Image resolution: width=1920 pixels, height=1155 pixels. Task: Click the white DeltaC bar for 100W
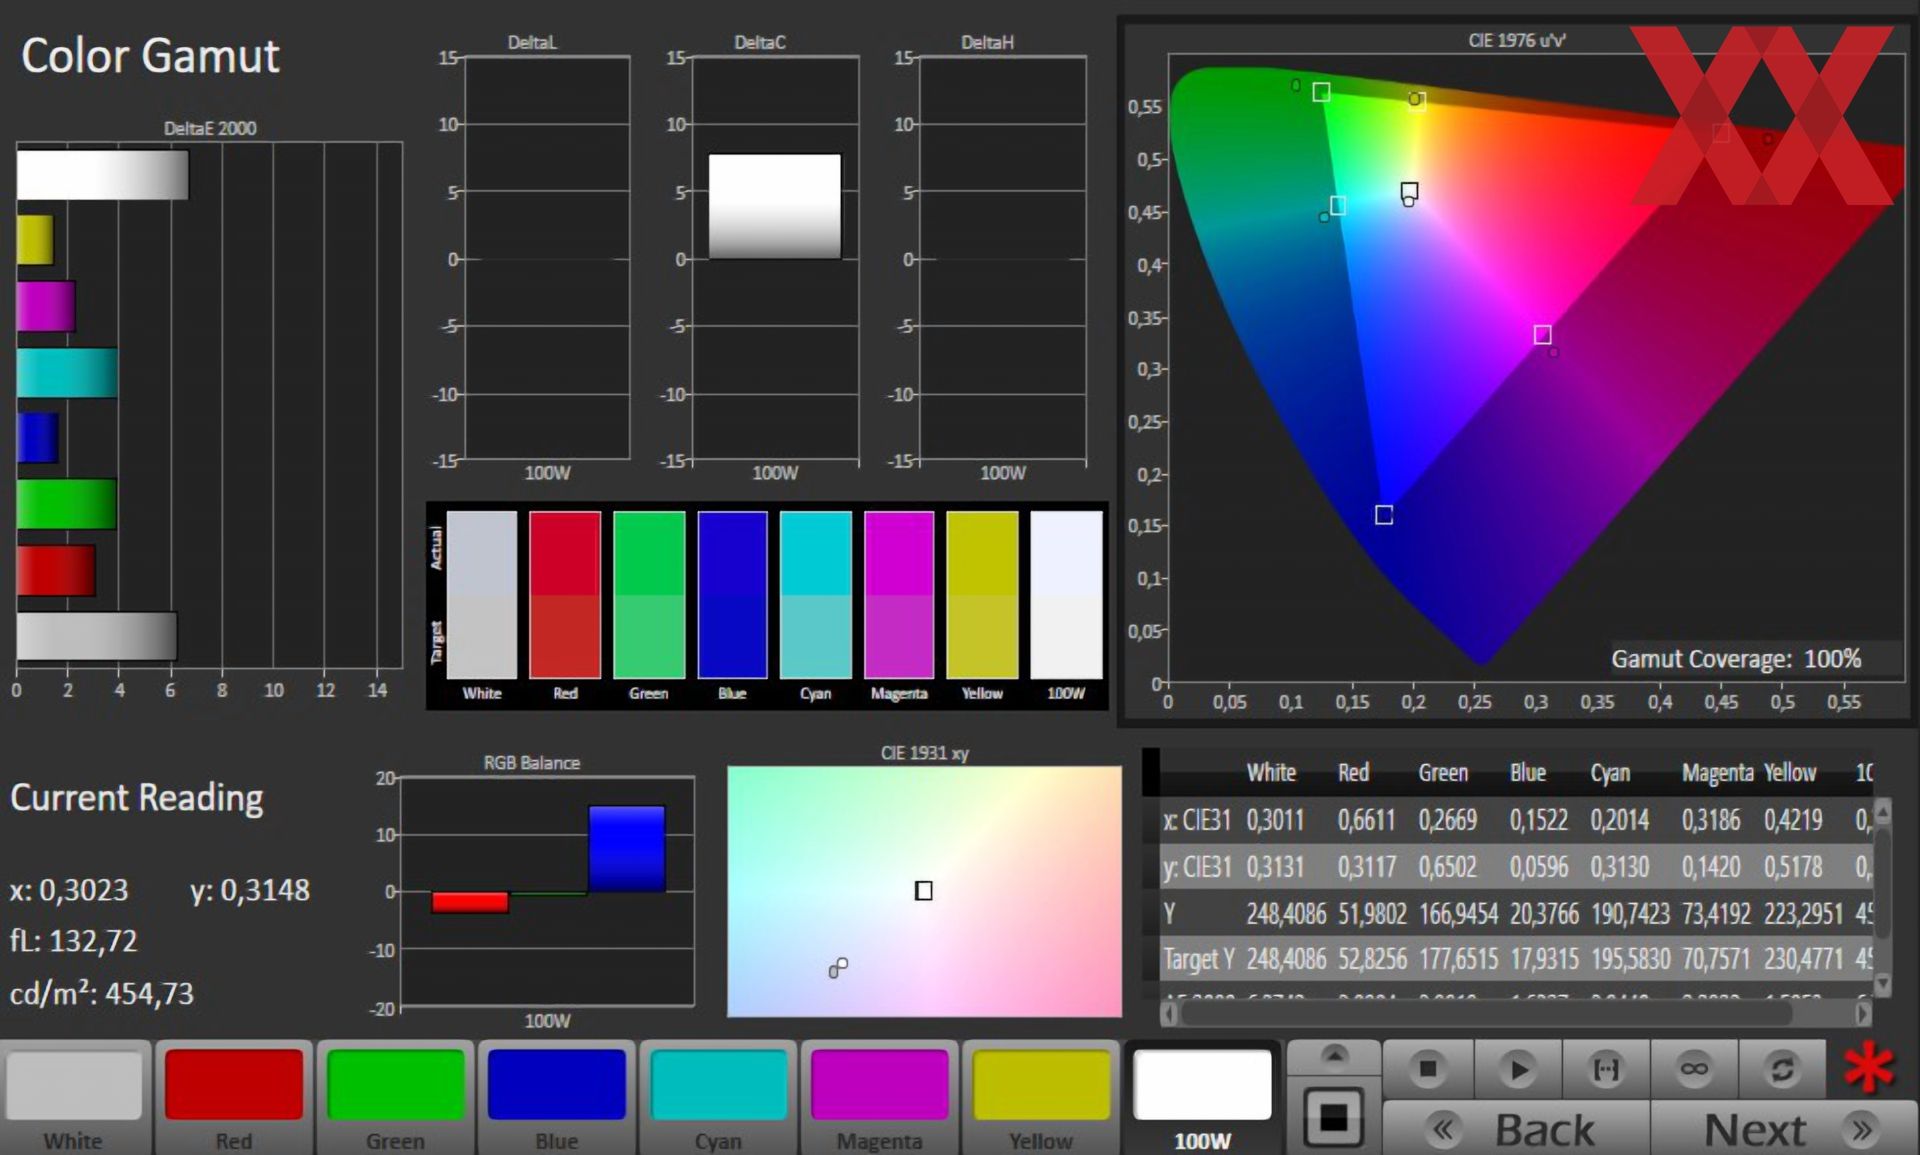pos(775,206)
